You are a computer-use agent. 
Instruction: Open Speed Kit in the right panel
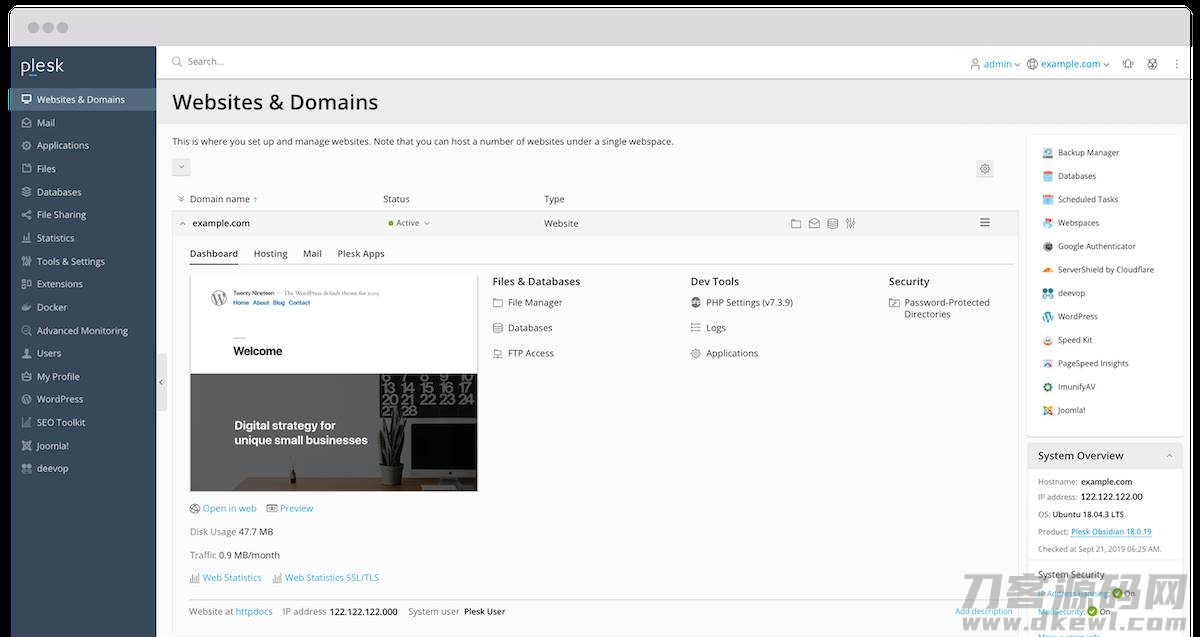(1067, 340)
